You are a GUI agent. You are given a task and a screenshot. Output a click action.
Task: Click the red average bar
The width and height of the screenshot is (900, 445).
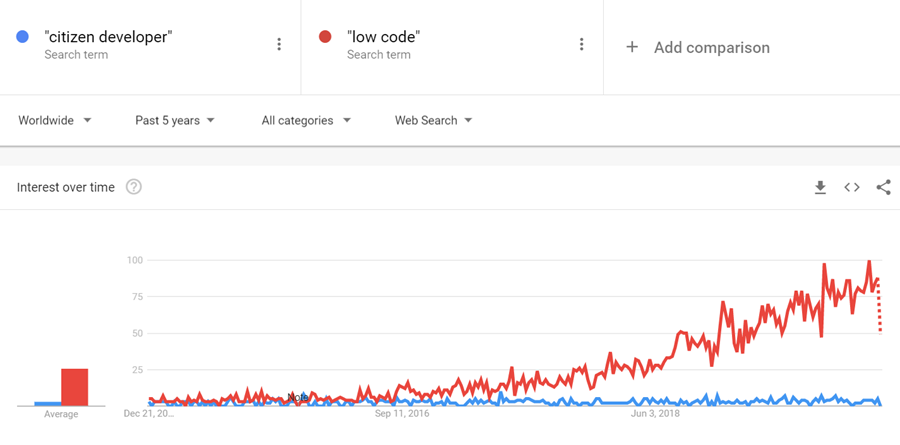point(75,387)
